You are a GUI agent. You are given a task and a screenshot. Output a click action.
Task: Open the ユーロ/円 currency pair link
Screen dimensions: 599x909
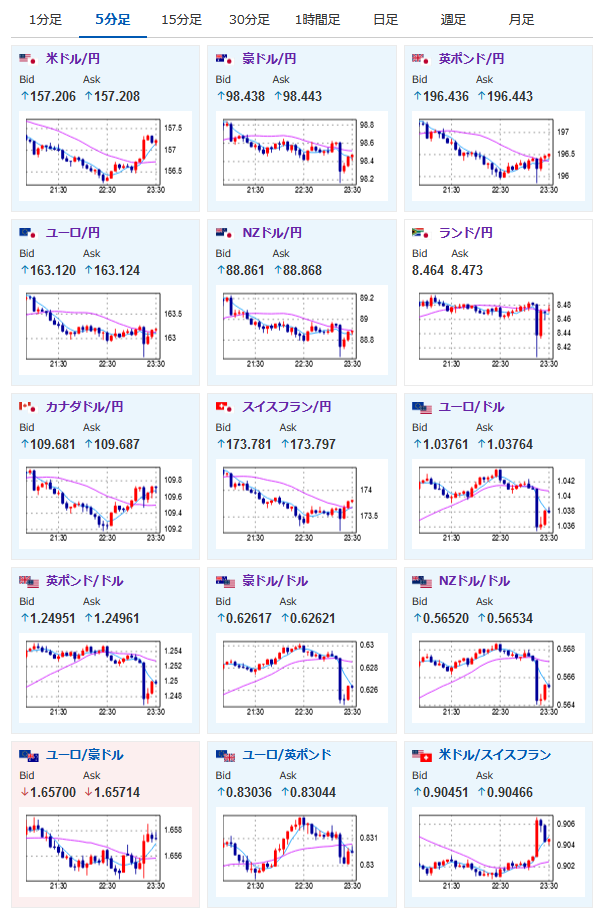[73, 232]
